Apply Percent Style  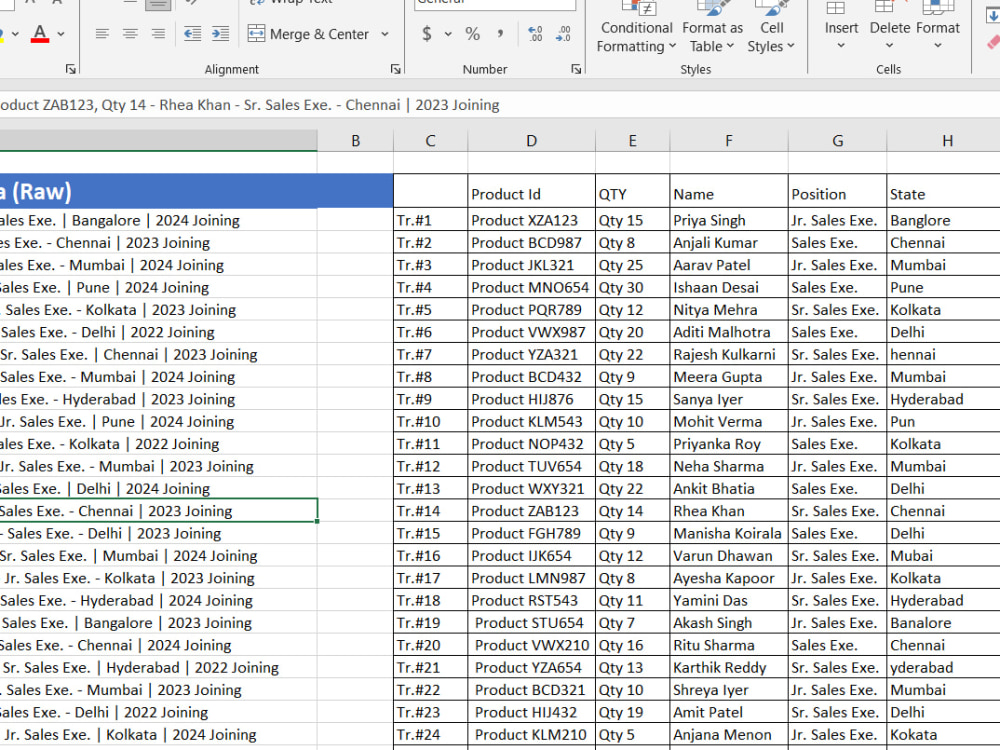[473, 34]
